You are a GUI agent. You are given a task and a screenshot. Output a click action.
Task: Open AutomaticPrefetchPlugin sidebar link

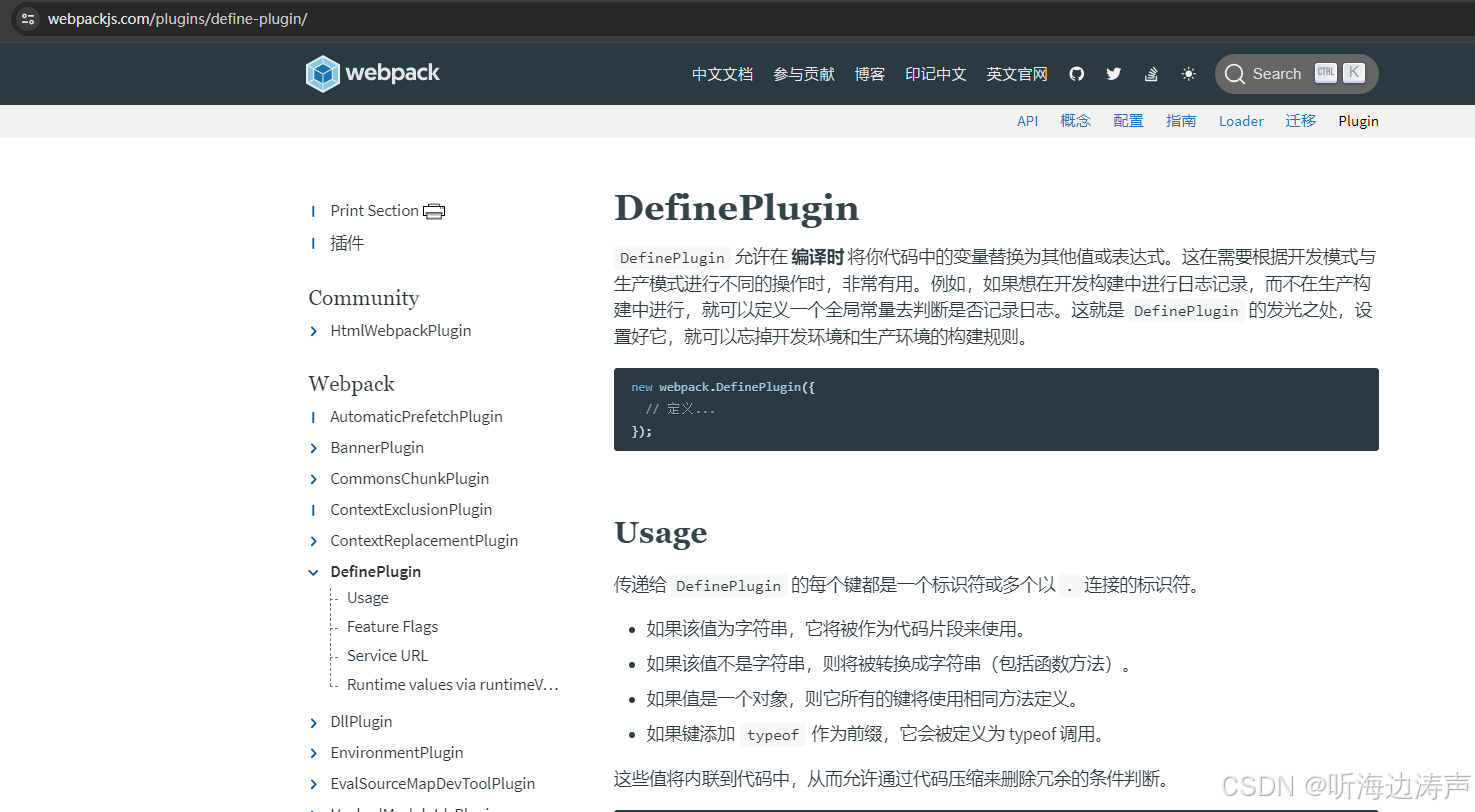click(x=416, y=417)
